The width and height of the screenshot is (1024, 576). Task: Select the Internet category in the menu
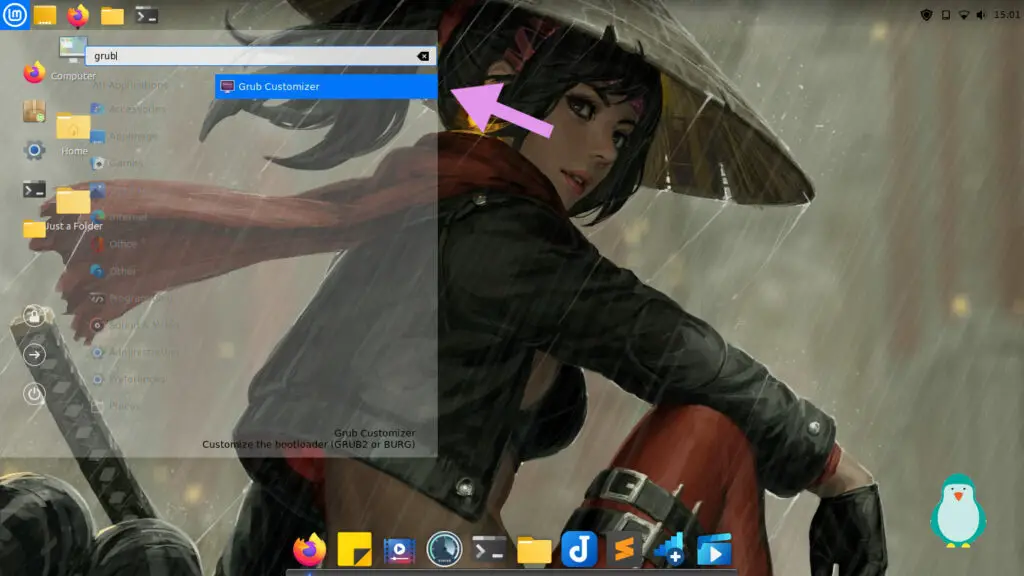pos(120,217)
